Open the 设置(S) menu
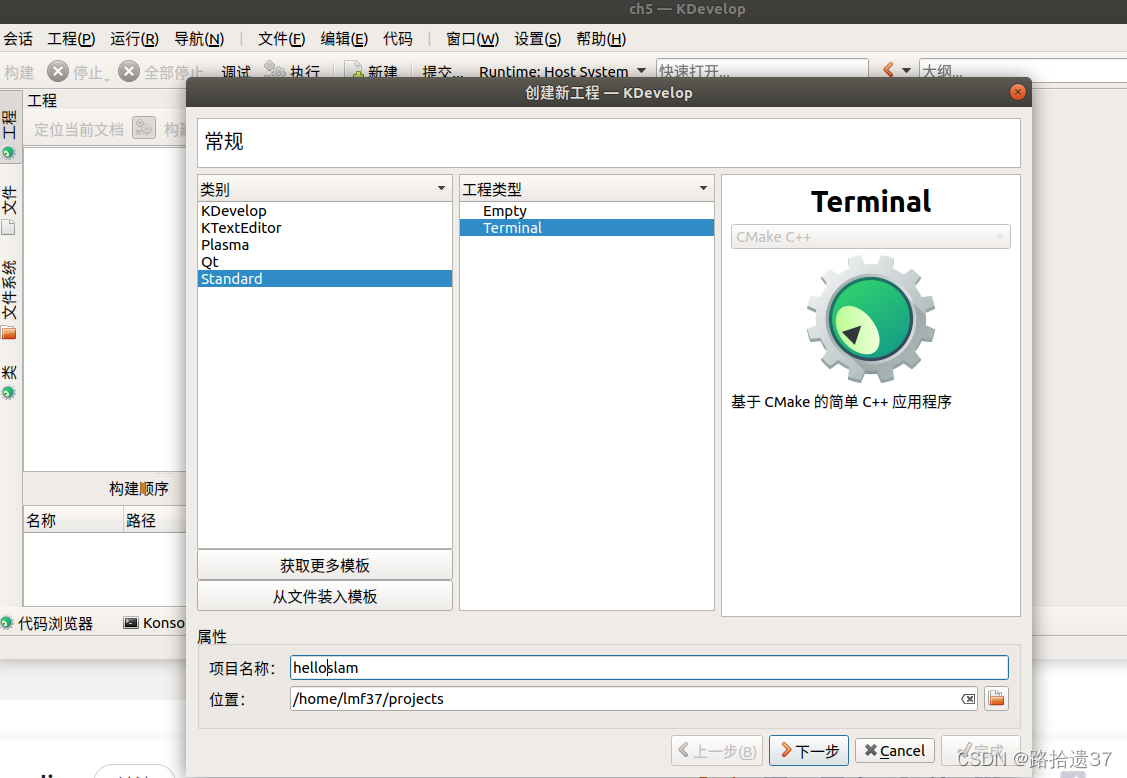The image size is (1127, 778). (537, 39)
